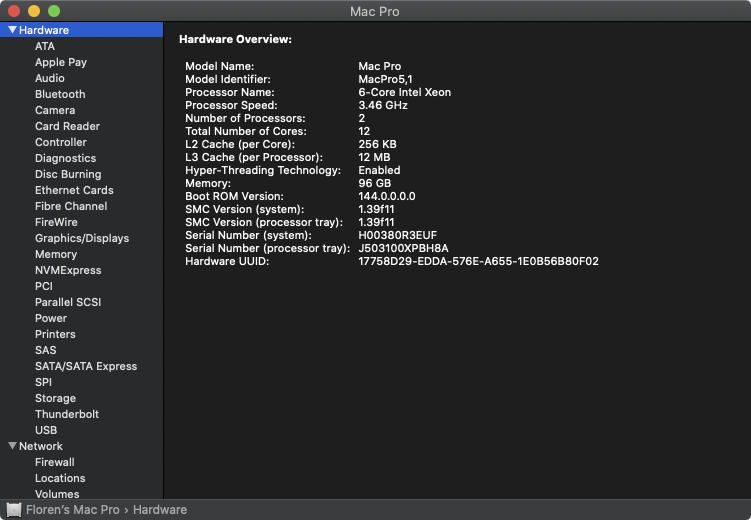Open the NVMExpress section

click(x=68, y=270)
